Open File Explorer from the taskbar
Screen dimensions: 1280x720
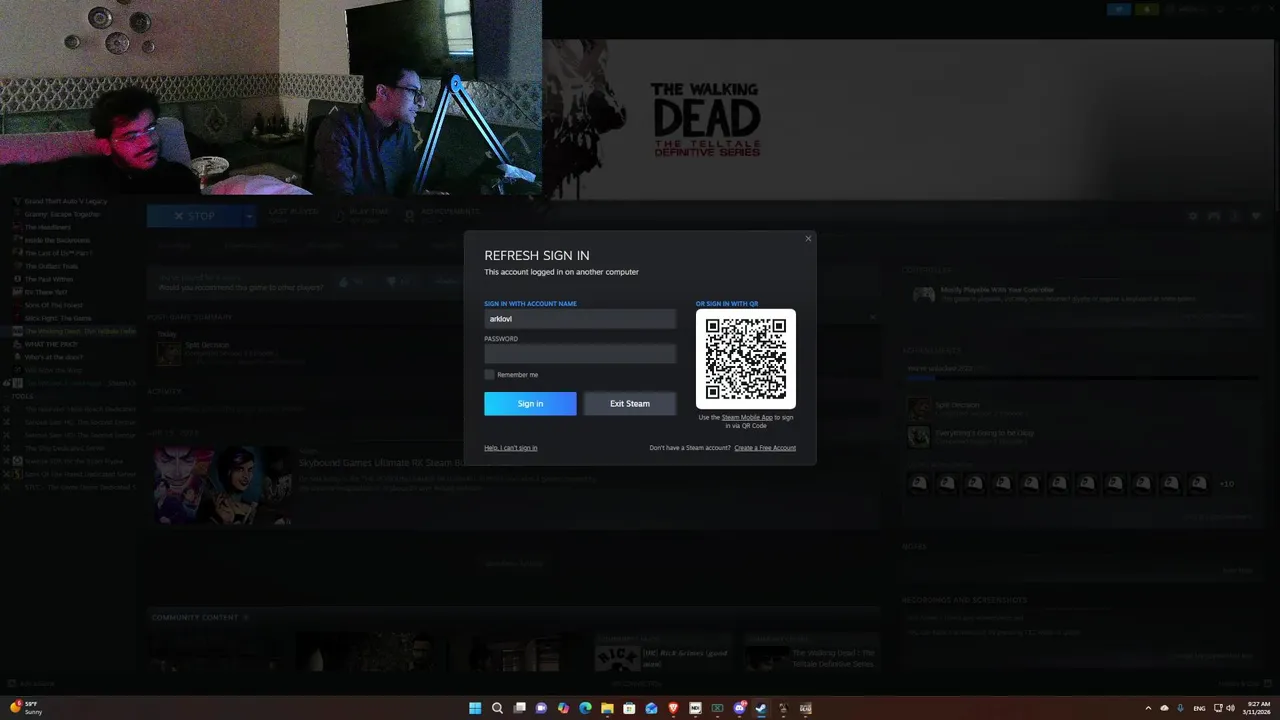pyautogui.click(x=607, y=708)
